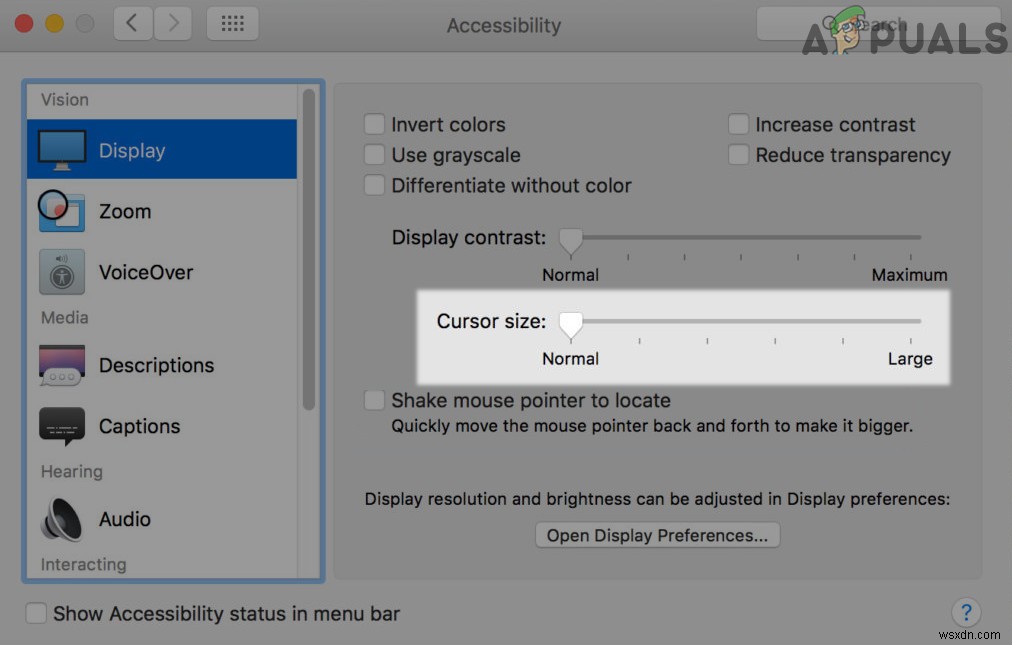Click the Show All grid icon

pos(232,23)
